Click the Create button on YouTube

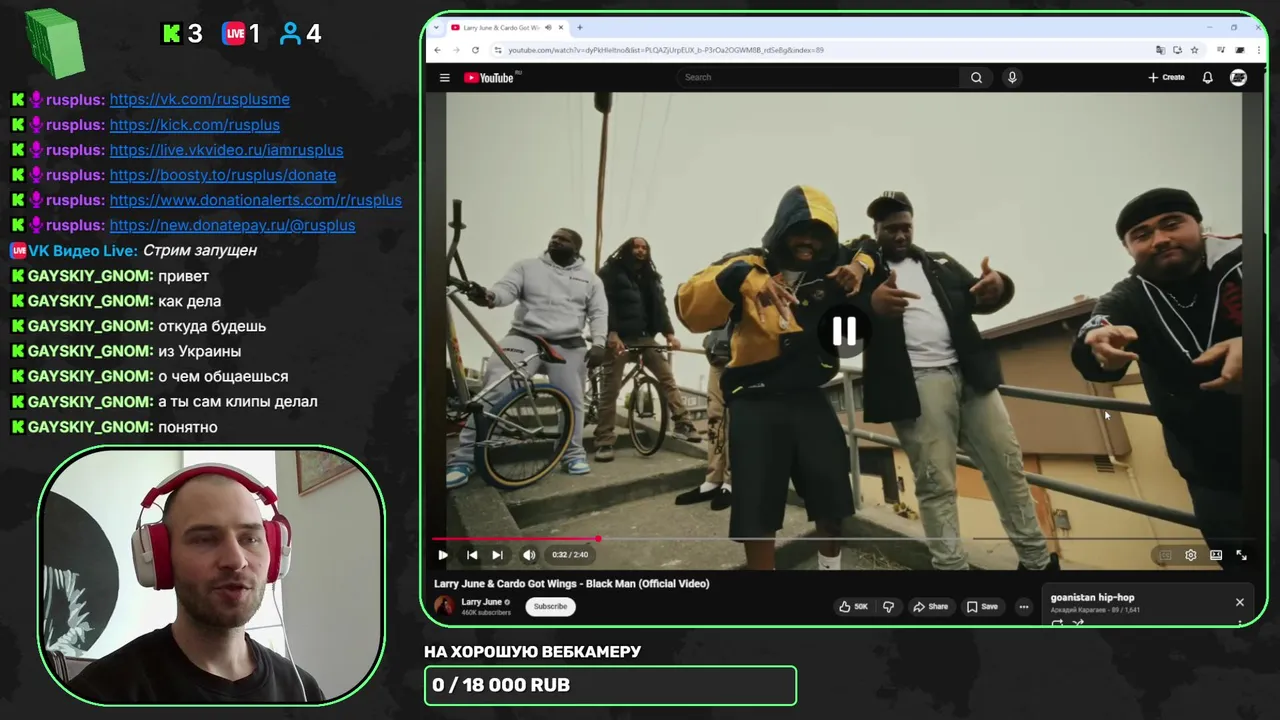[x=1166, y=77]
